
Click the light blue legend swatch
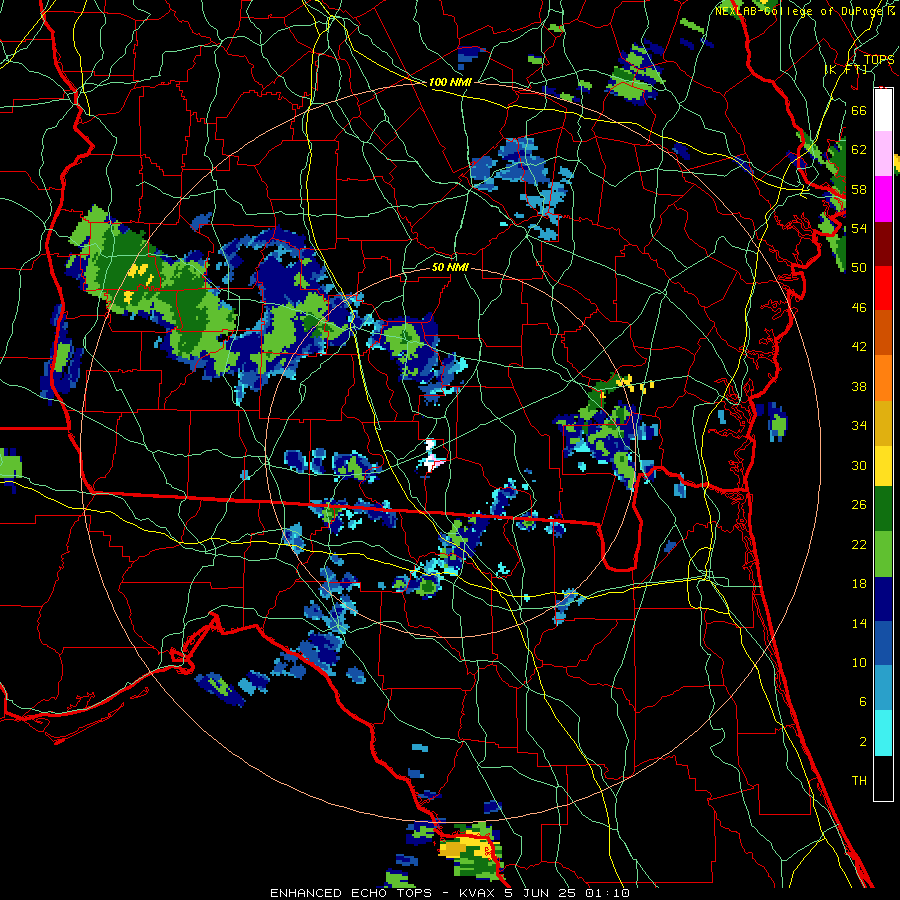pyautogui.click(x=883, y=688)
